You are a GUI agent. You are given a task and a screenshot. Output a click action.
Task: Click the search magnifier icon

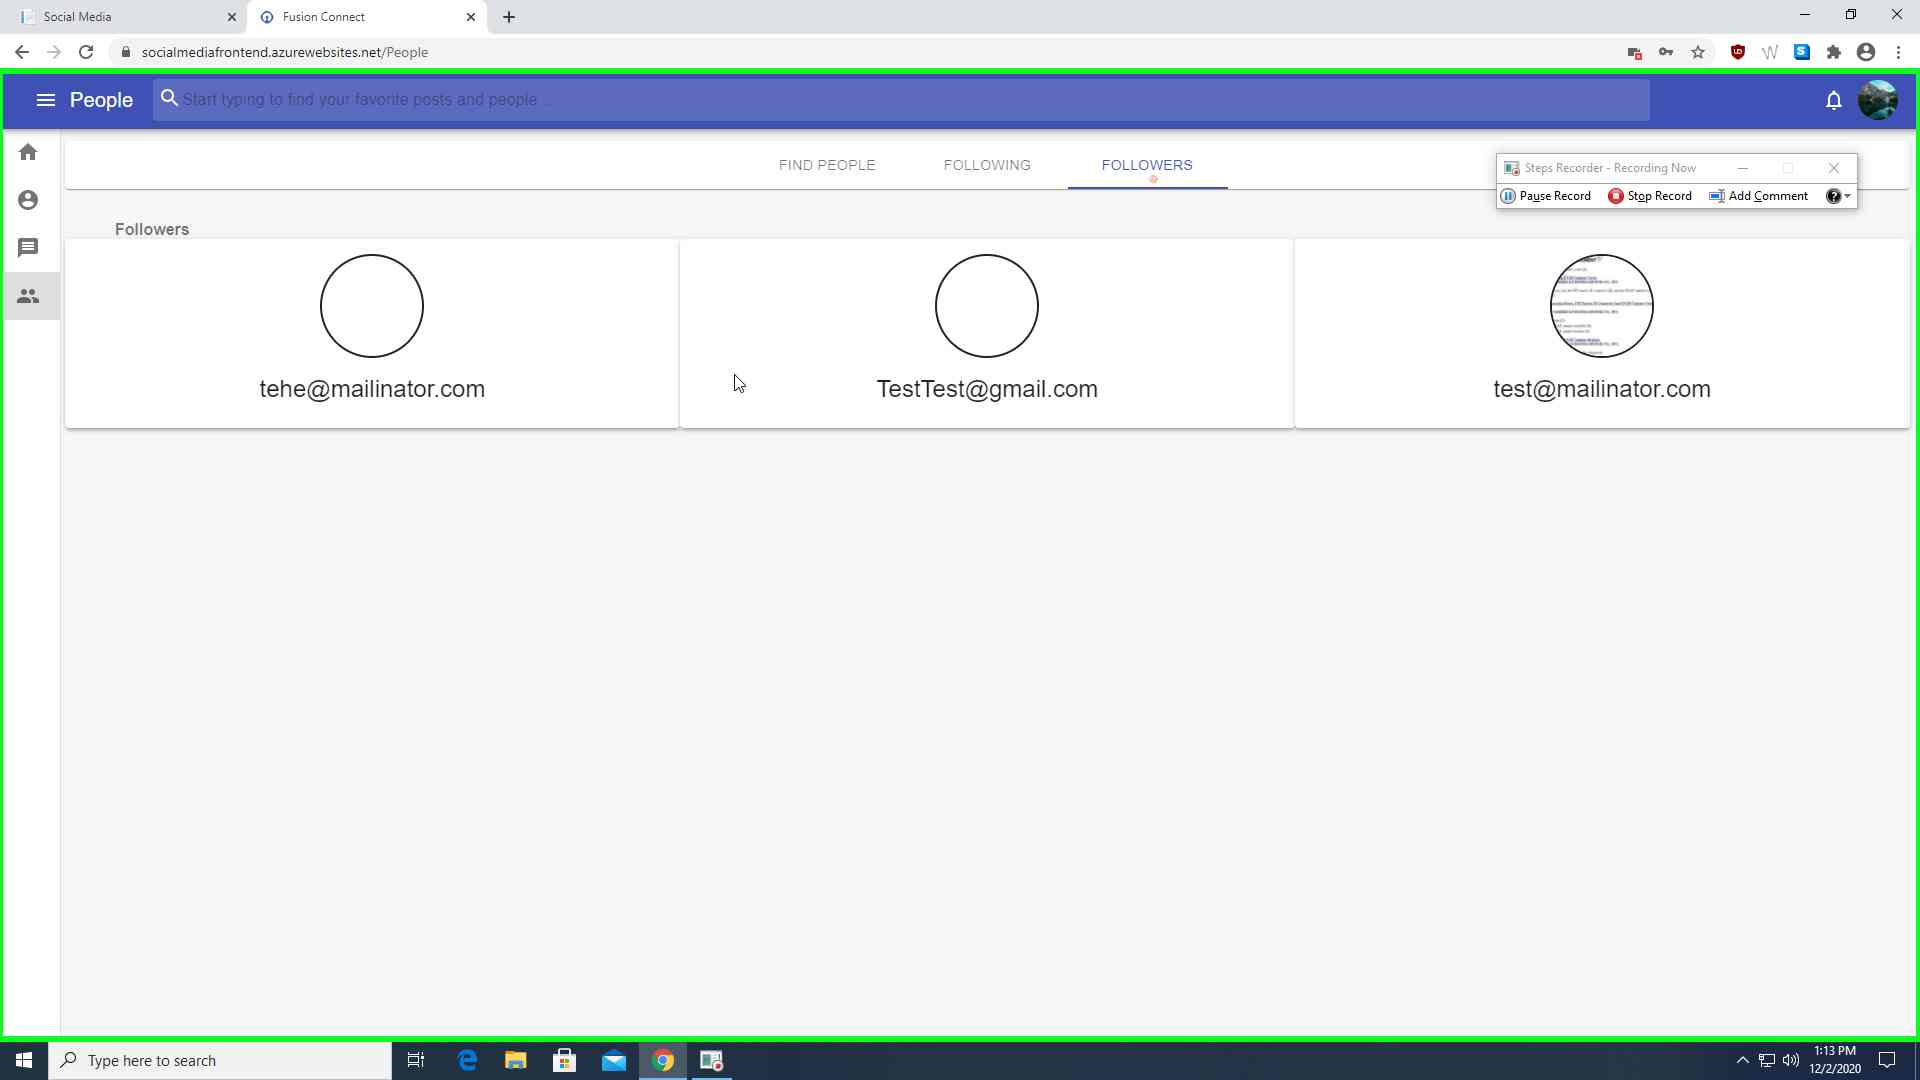tap(169, 98)
